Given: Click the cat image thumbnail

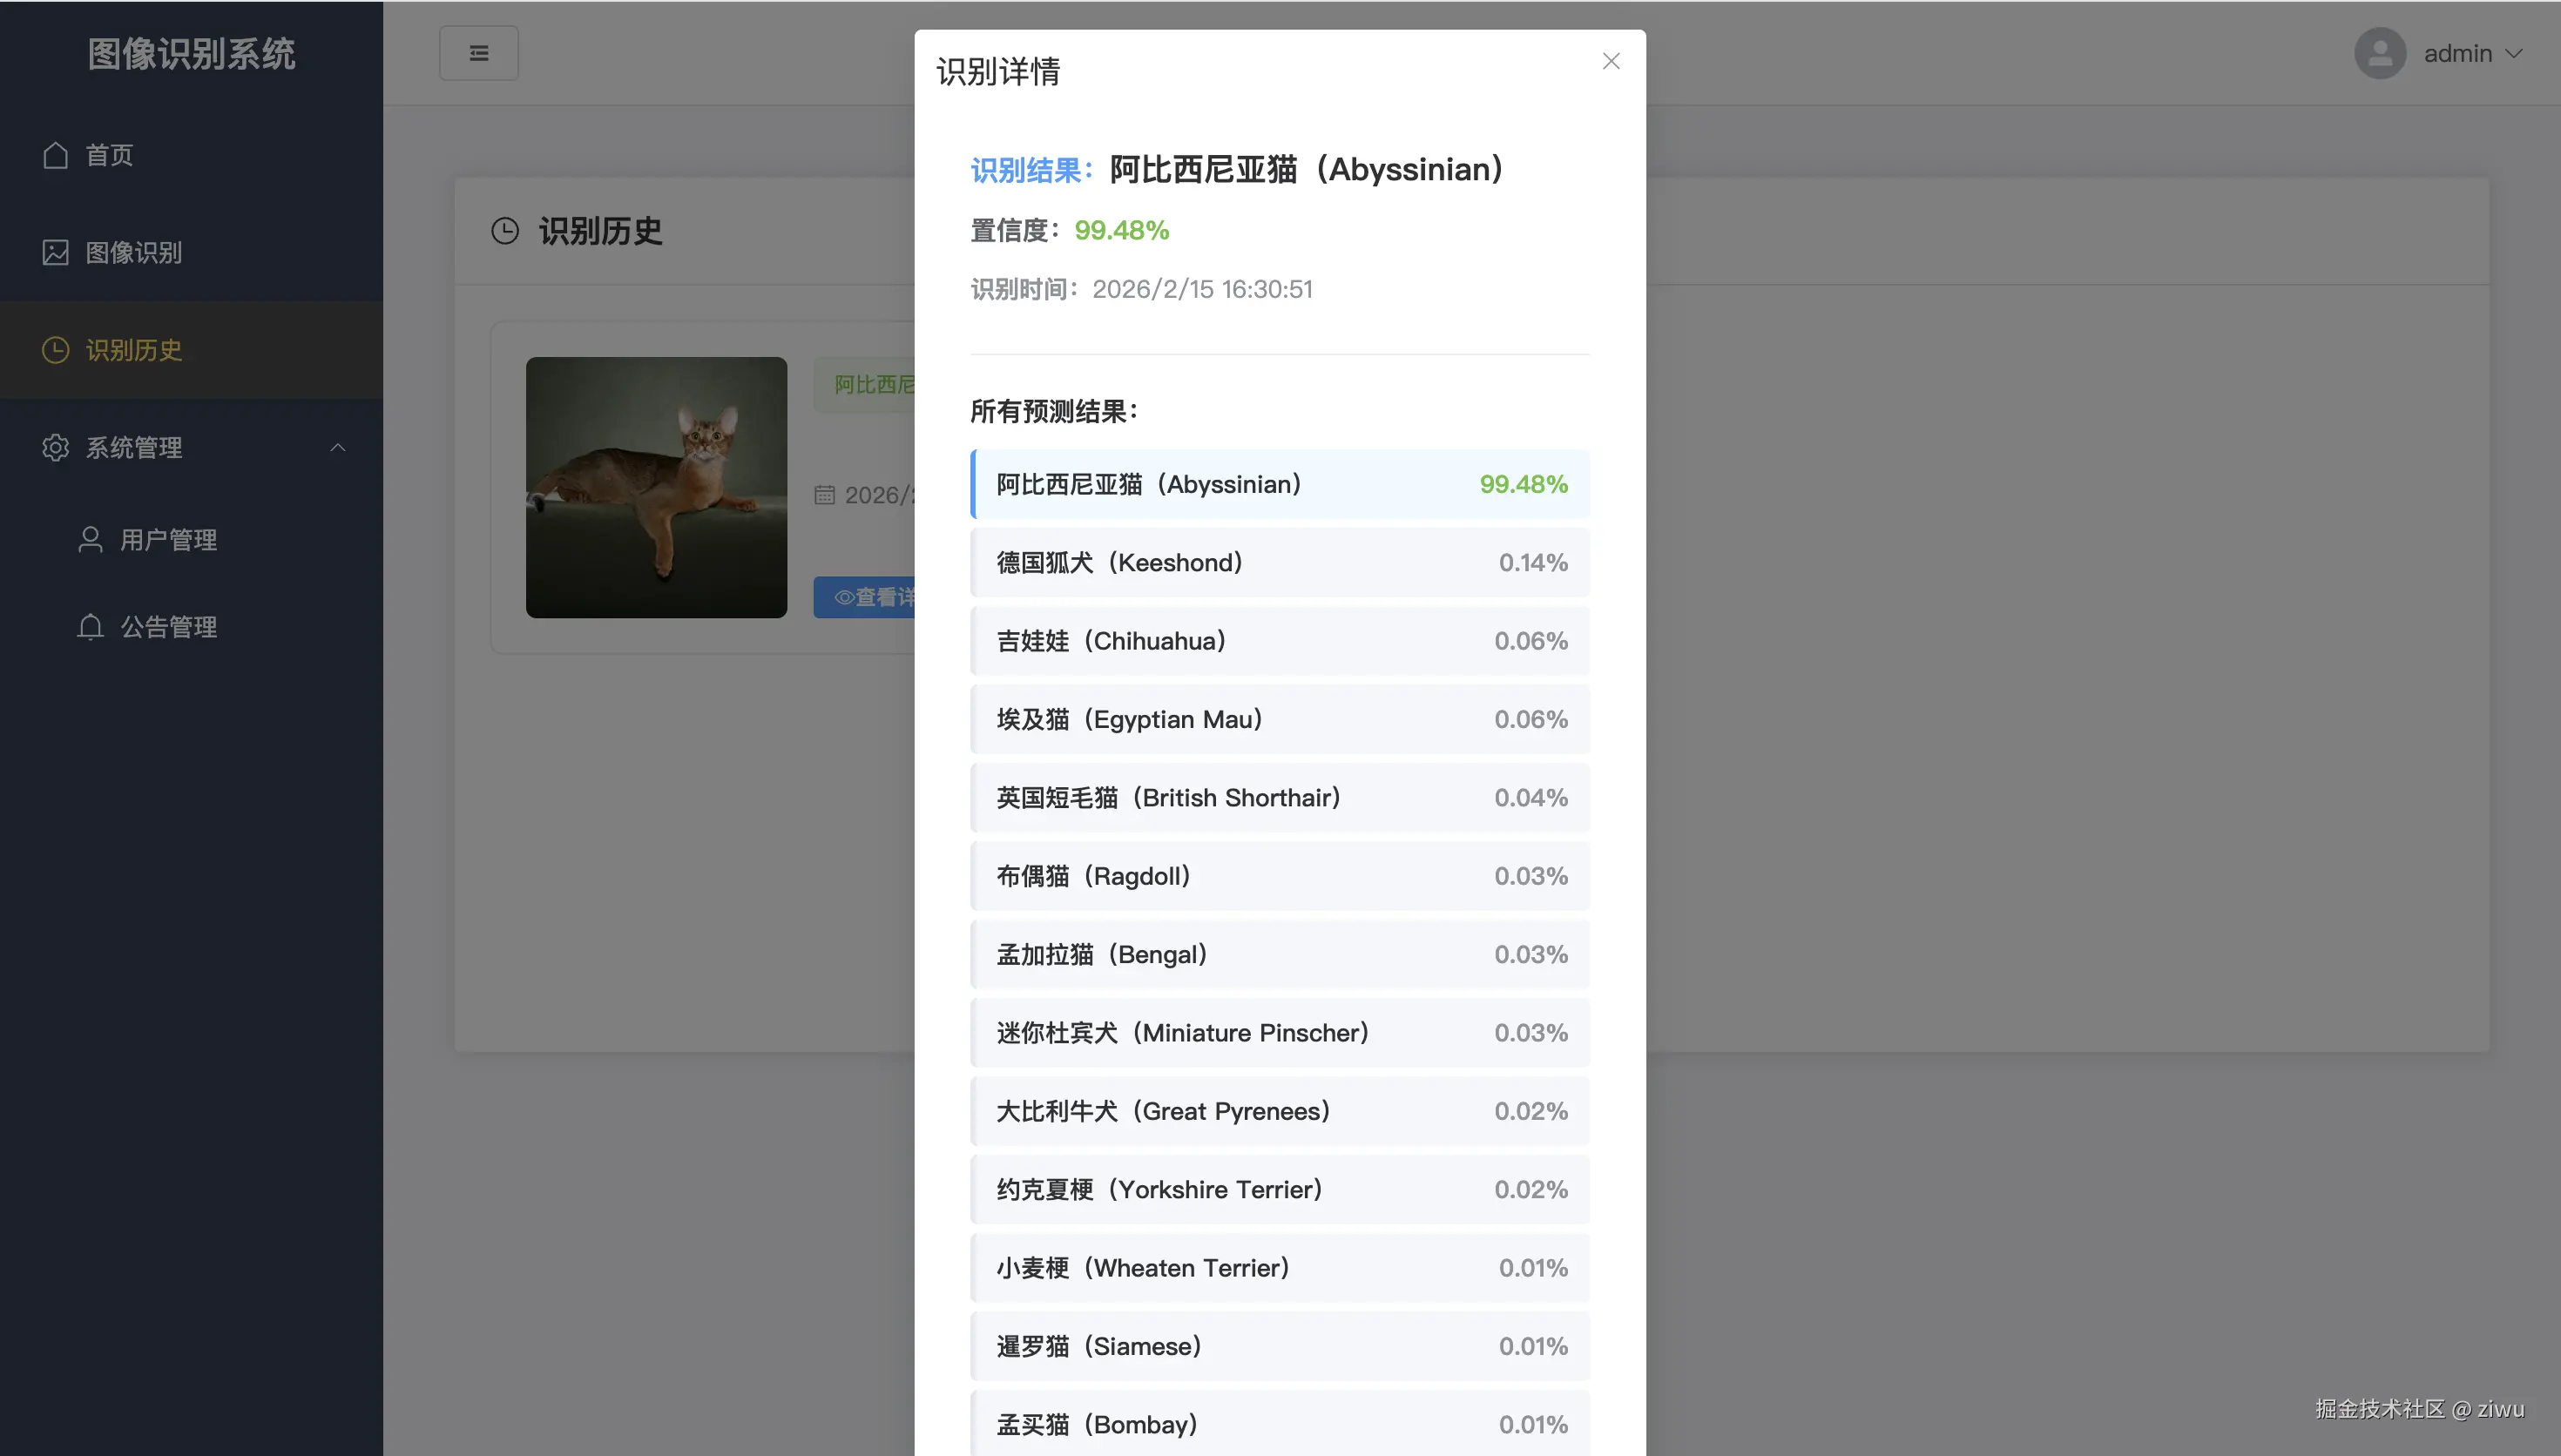Looking at the screenshot, I should [656, 488].
